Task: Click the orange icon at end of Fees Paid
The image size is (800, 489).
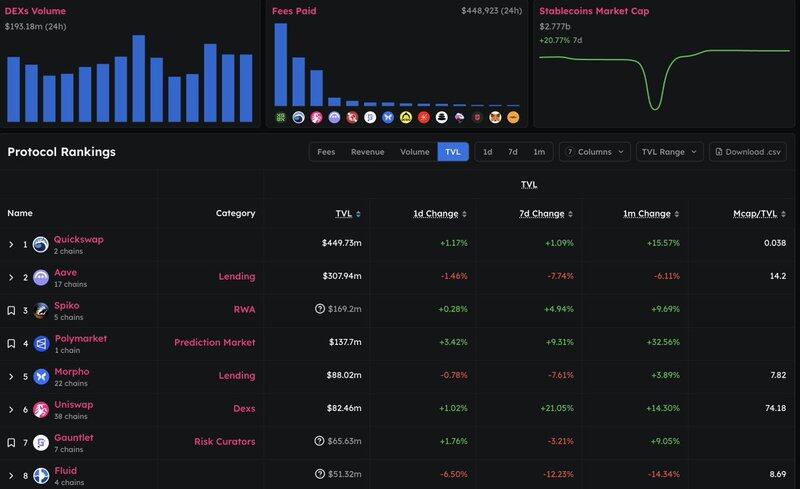Action: [513, 117]
